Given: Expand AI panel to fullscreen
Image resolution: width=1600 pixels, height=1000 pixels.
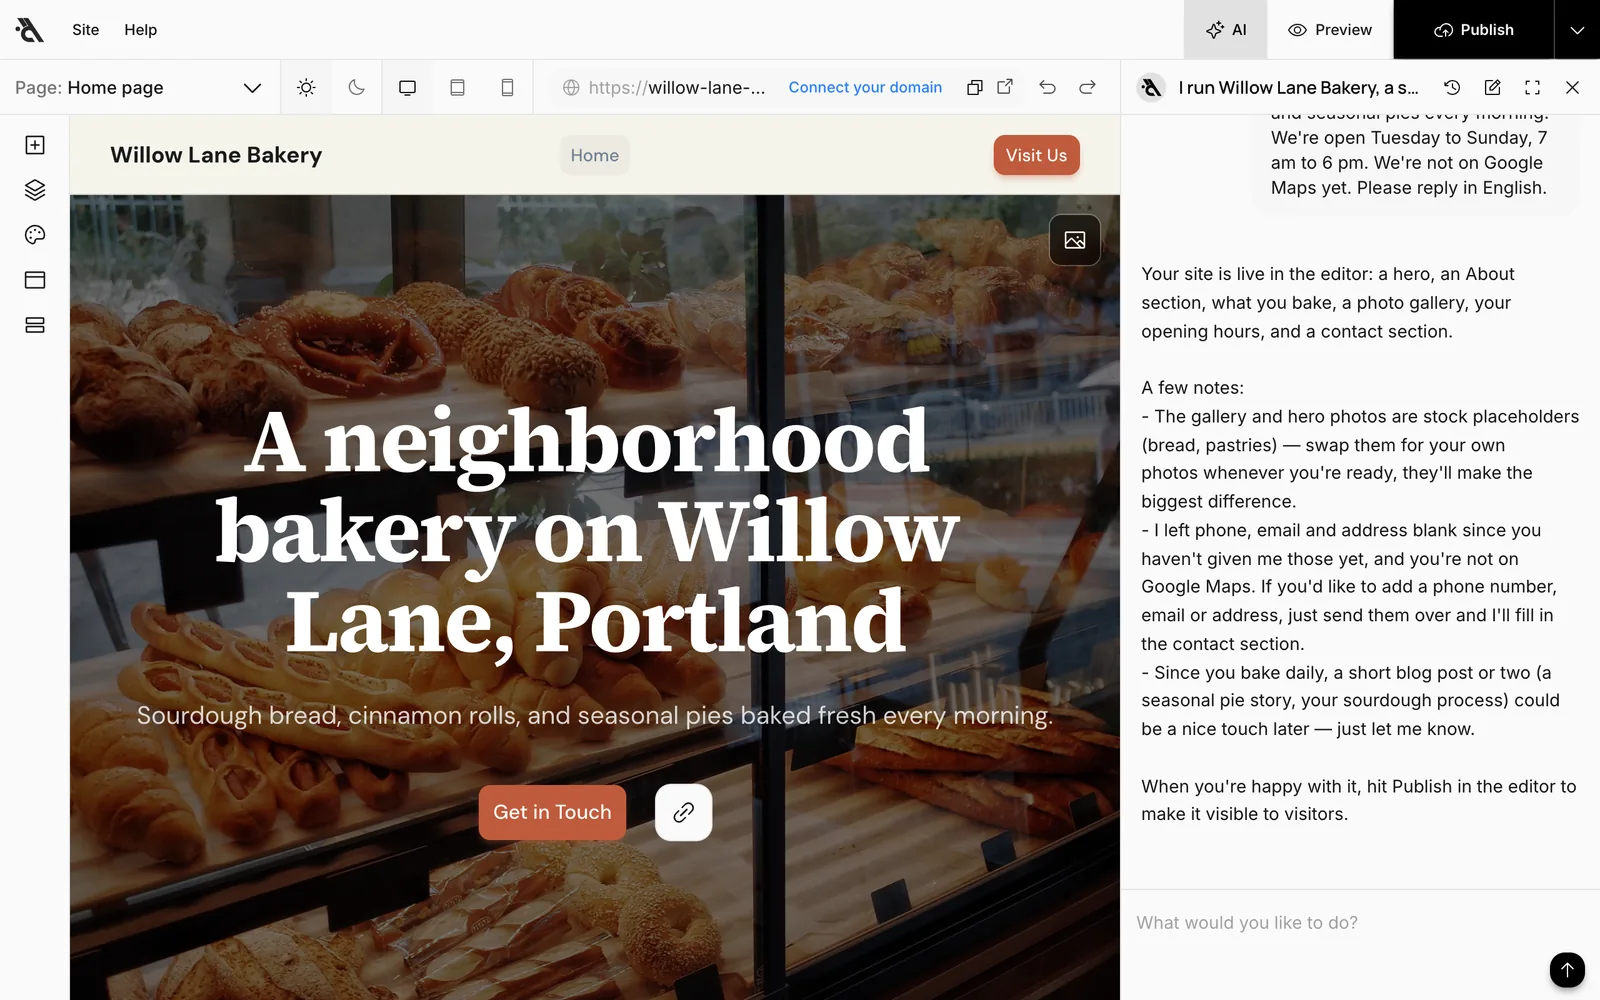Looking at the screenshot, I should tap(1532, 88).
